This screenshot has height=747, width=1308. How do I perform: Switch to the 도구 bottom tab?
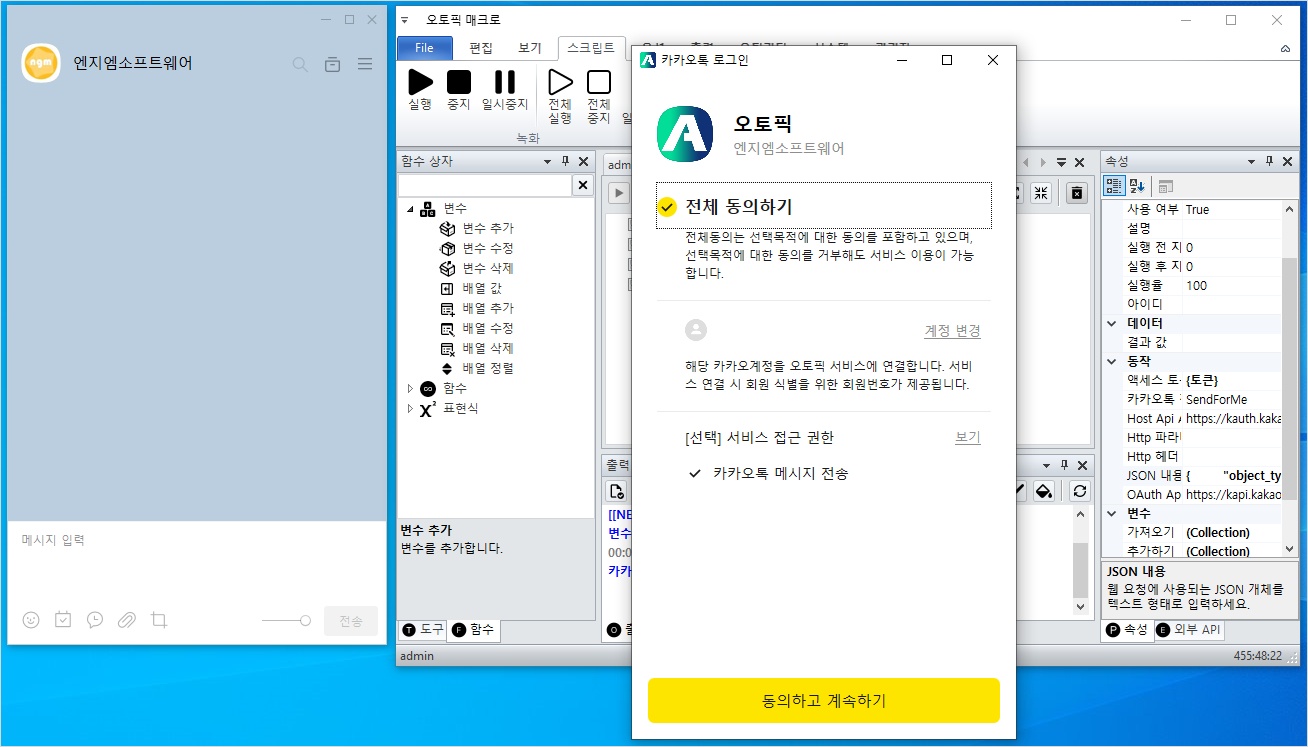[423, 630]
